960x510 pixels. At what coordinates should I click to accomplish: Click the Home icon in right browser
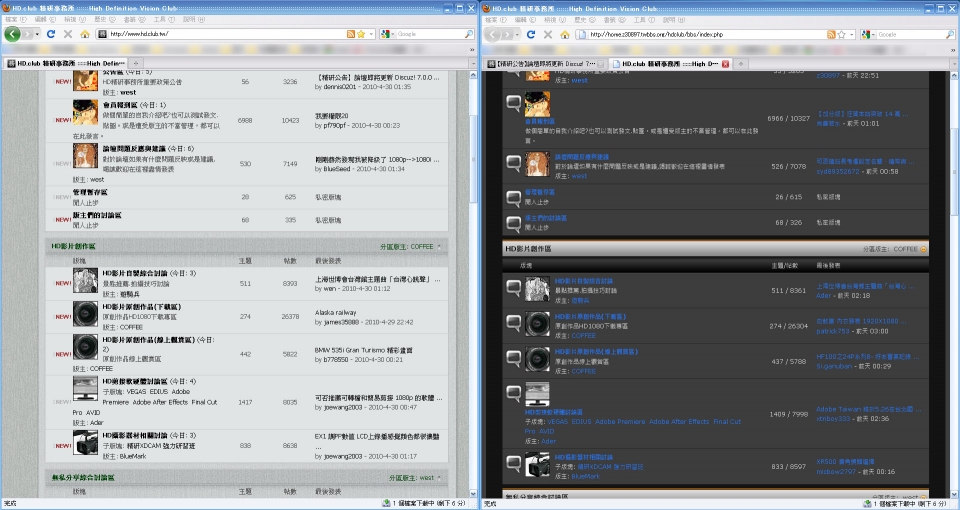[x=565, y=34]
